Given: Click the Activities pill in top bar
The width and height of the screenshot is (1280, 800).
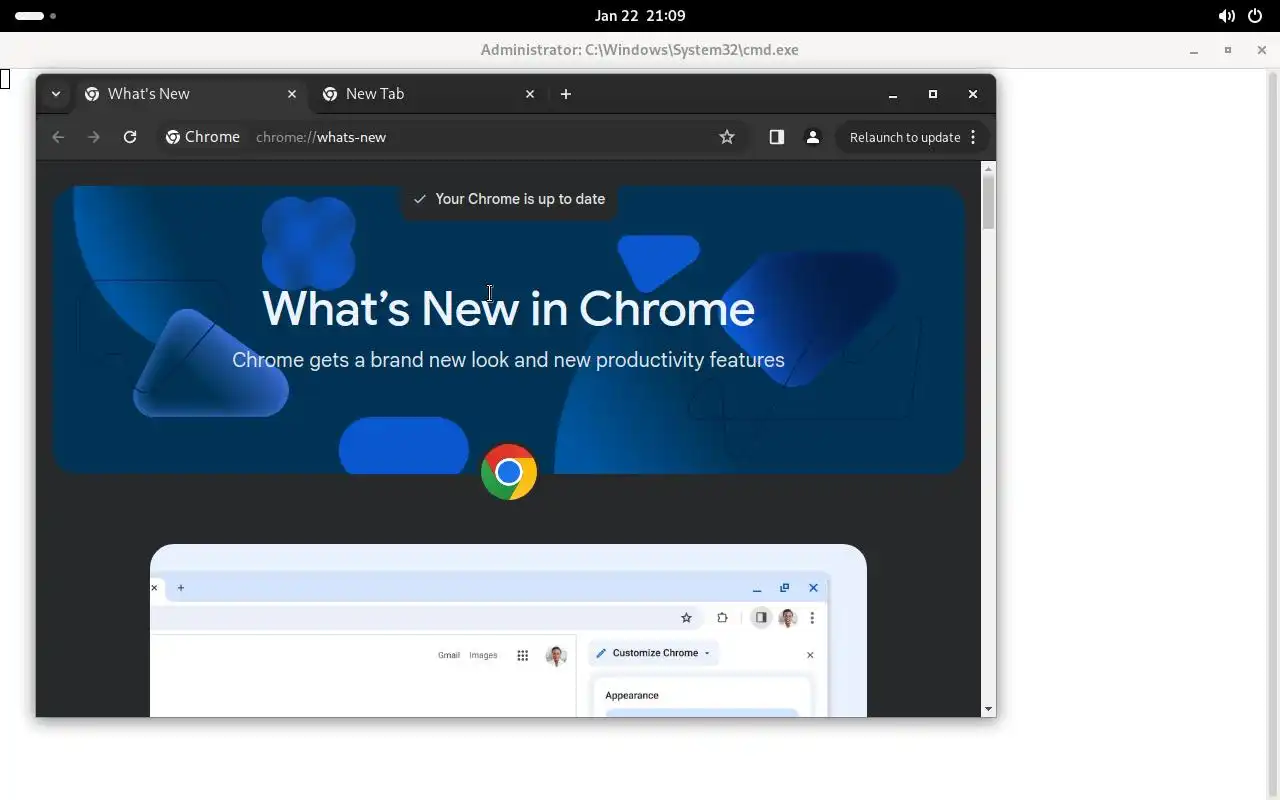Looking at the screenshot, I should pyautogui.click(x=35, y=16).
